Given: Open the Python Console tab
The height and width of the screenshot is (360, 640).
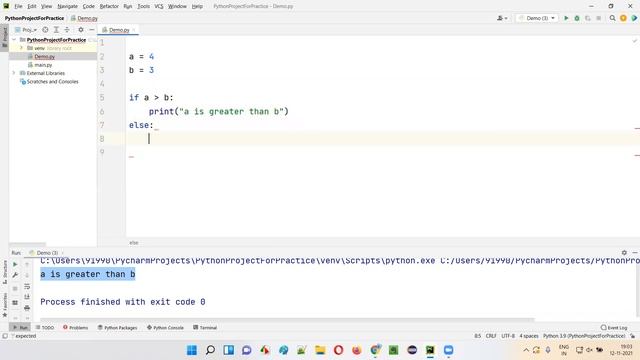Looking at the screenshot, I should pos(165,327).
